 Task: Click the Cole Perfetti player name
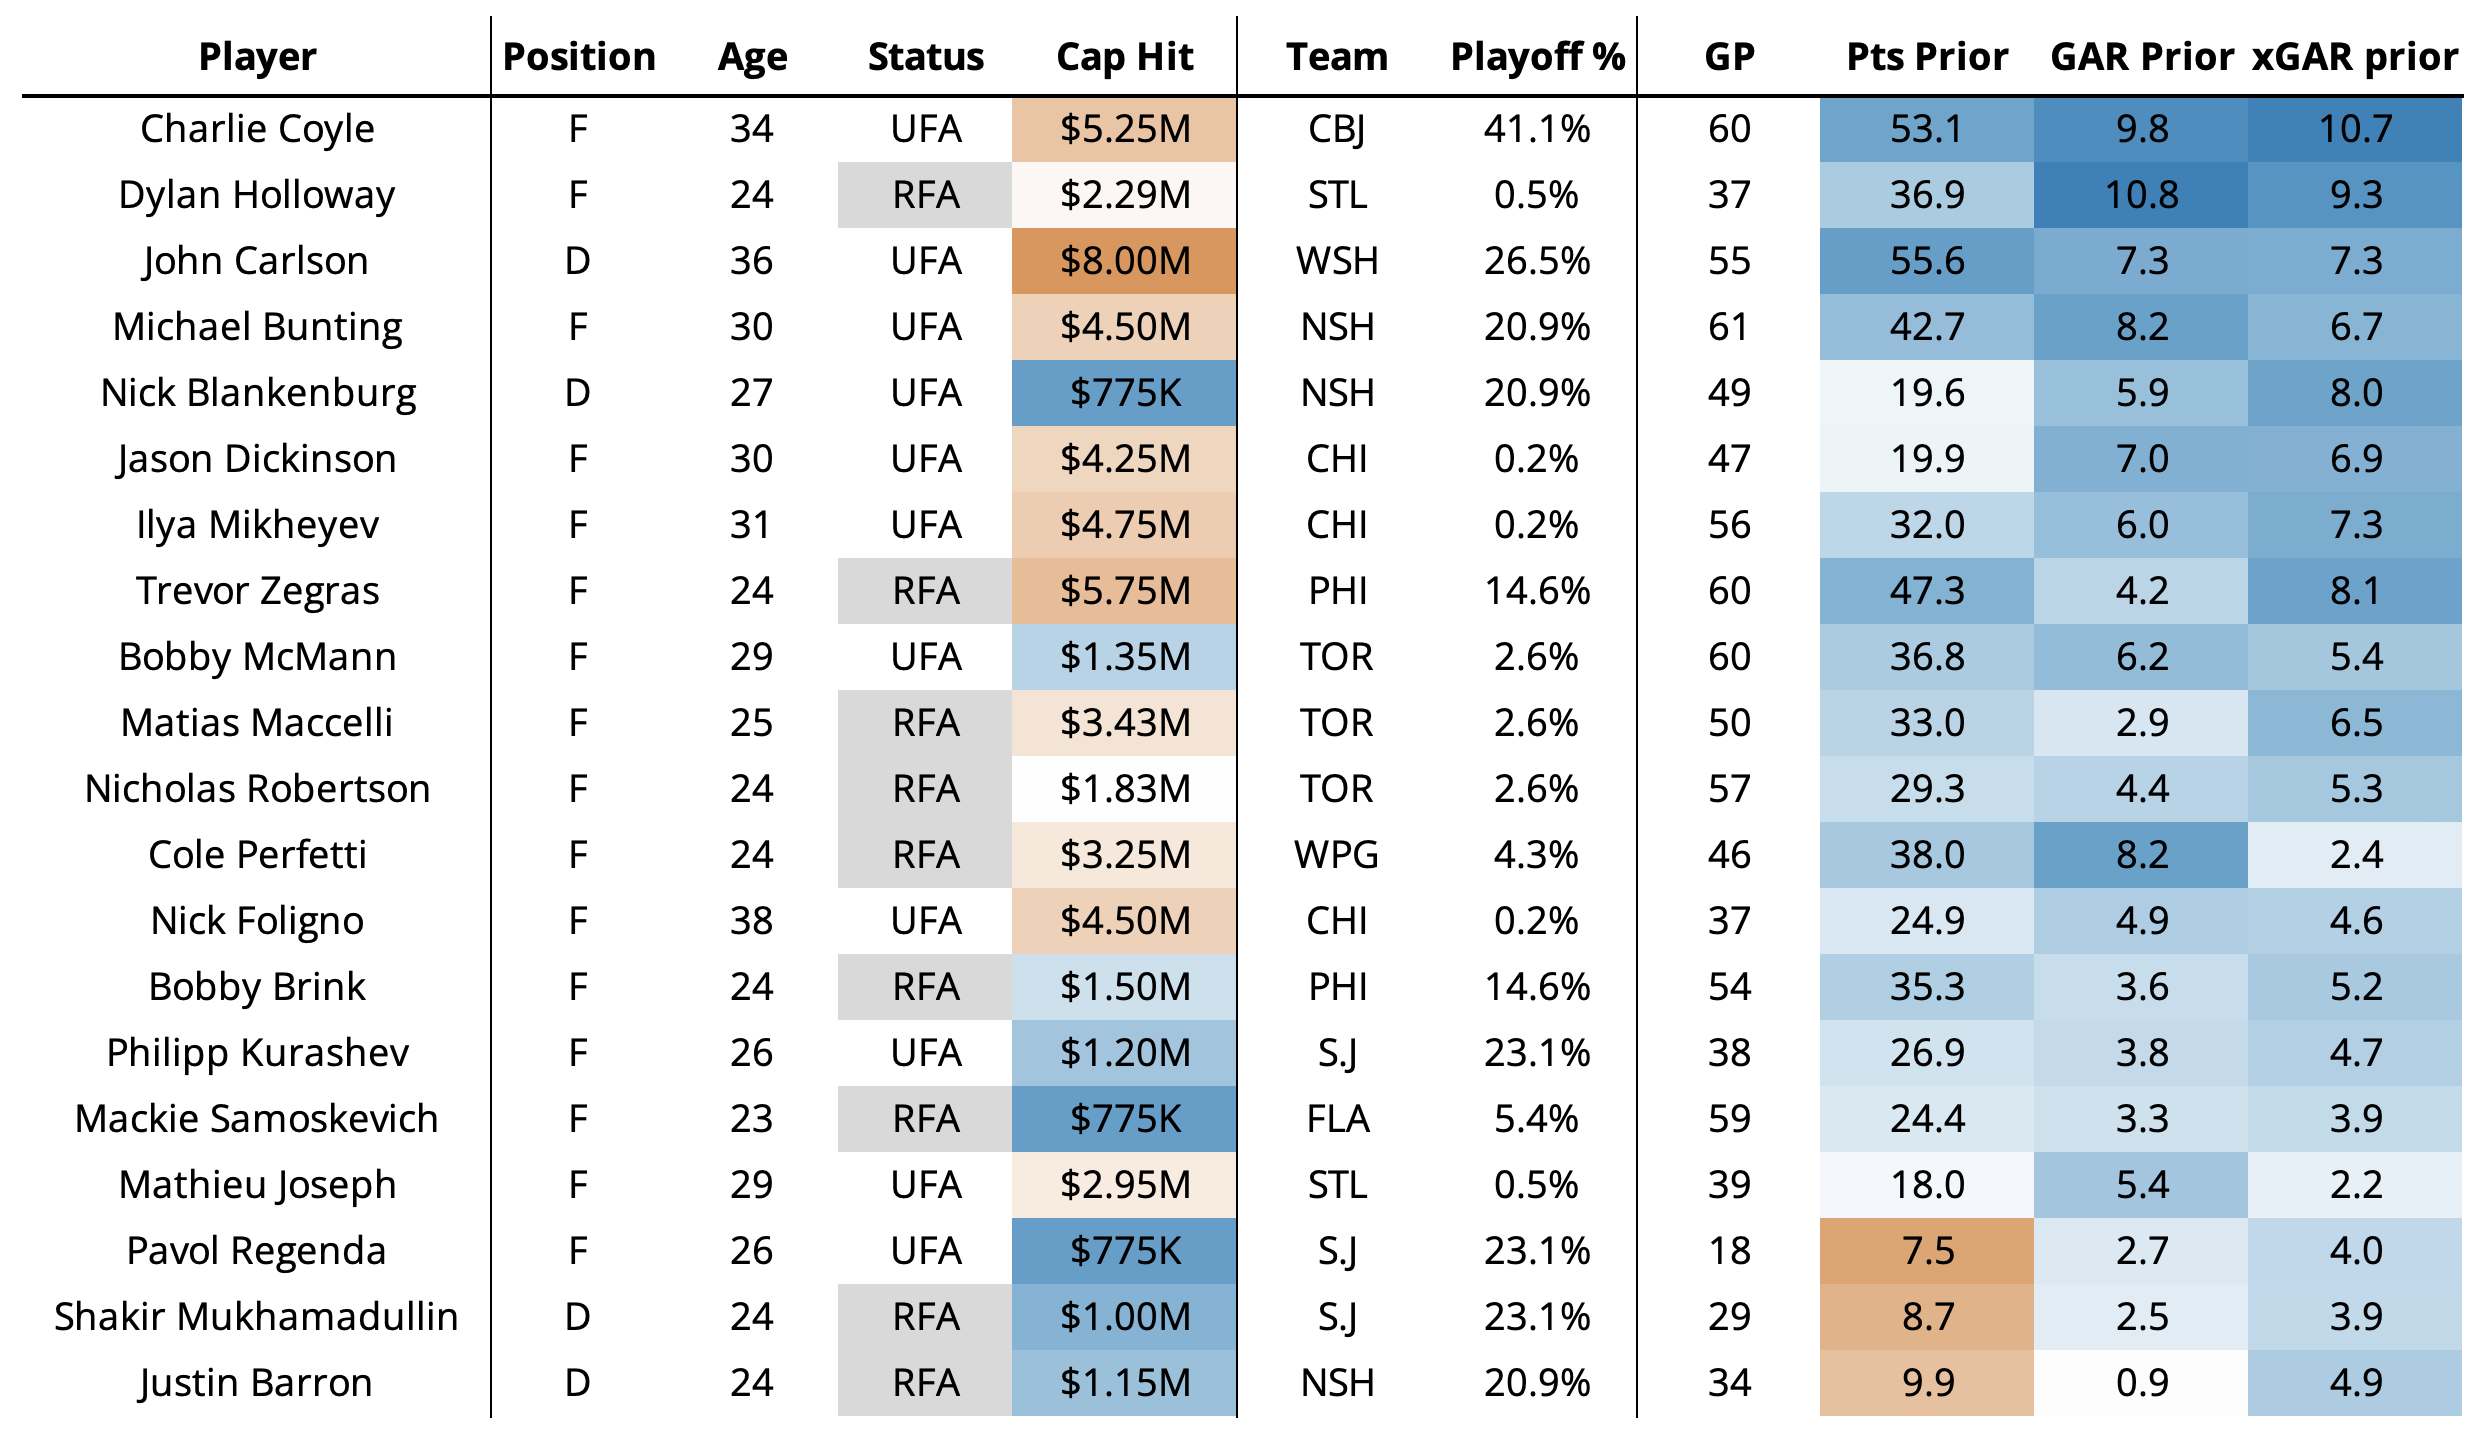[x=257, y=855]
